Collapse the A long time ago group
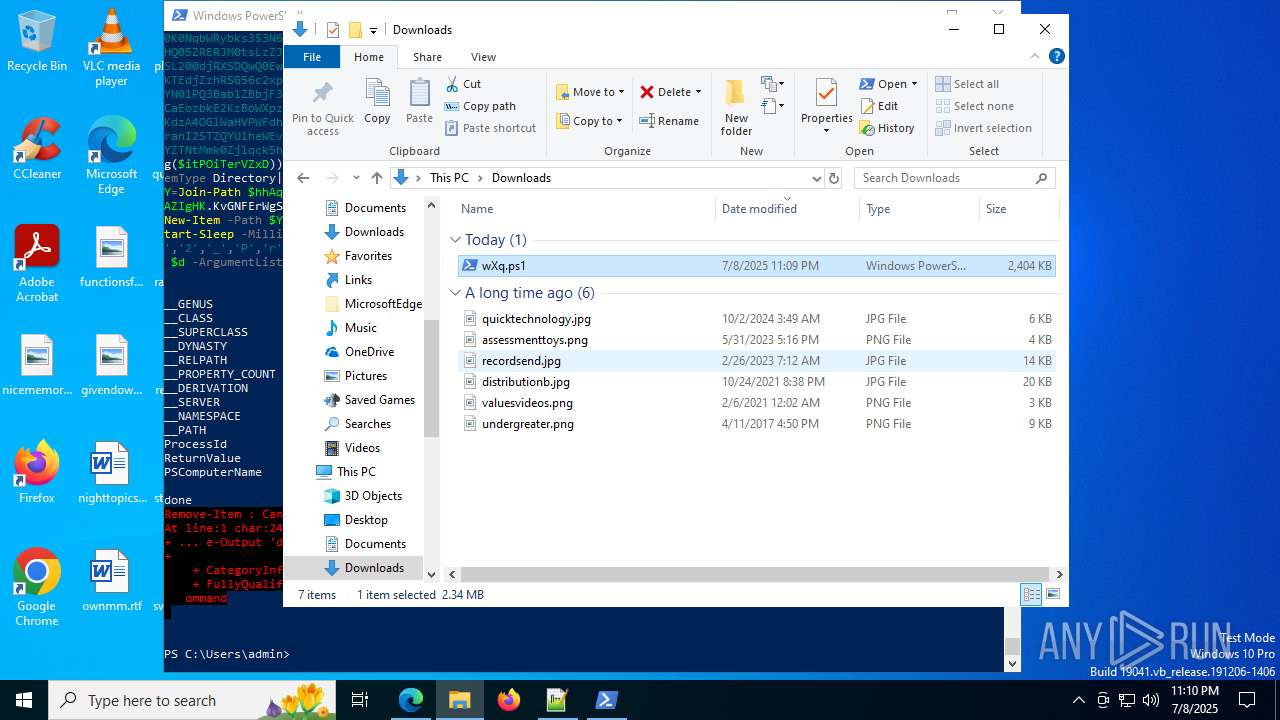1280x720 pixels. 455,293
